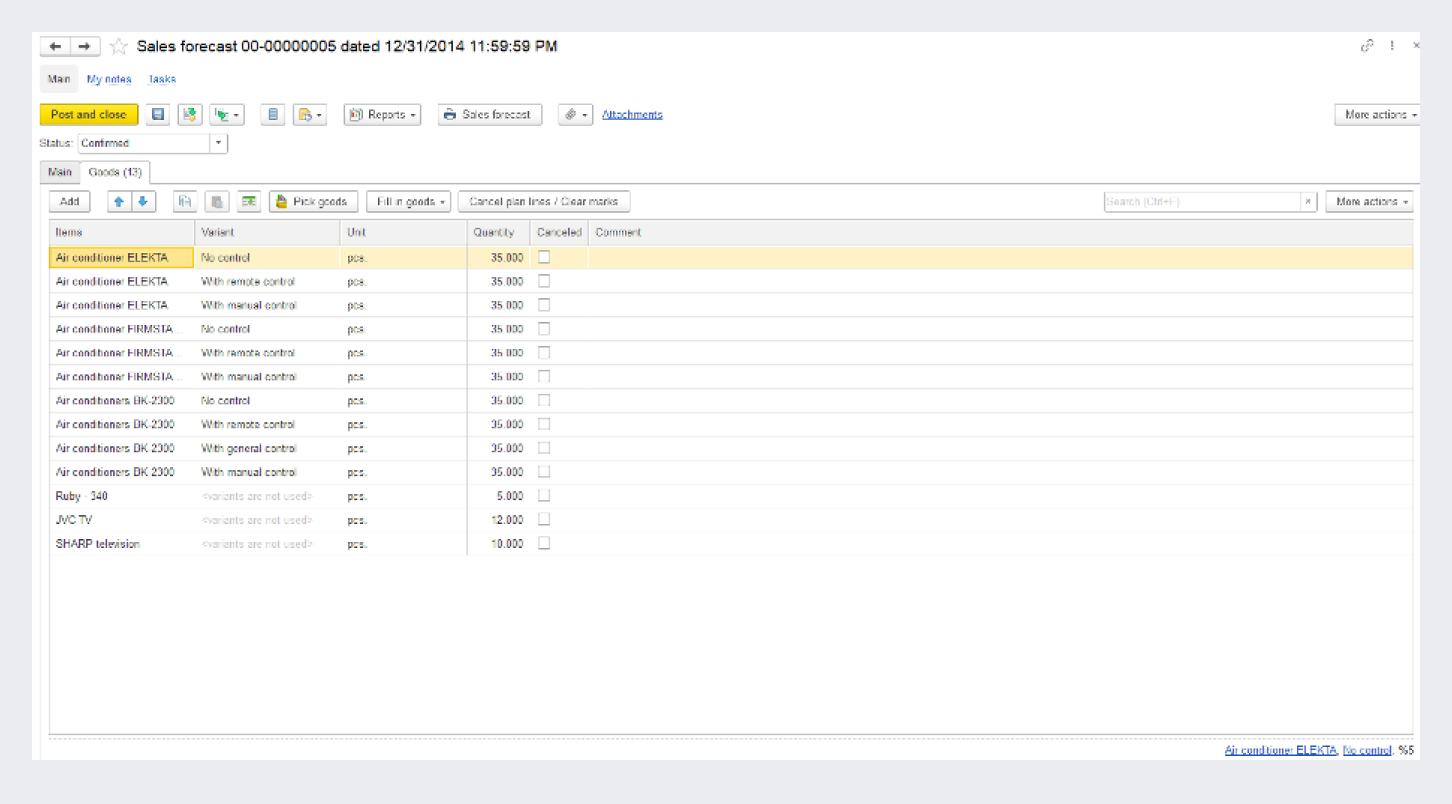Check Canceled box for JVC TV row
Viewport: 1452px width, 804px height.
[x=544, y=520]
